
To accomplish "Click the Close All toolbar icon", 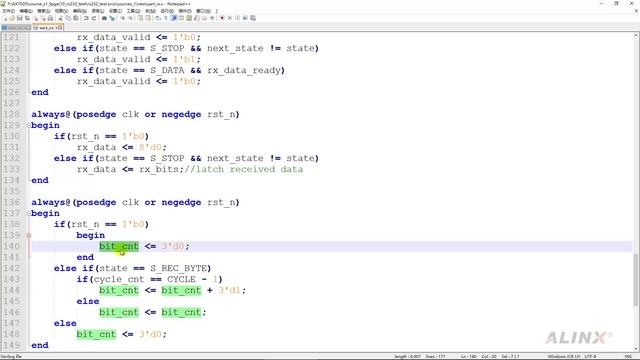I will 43,18.
